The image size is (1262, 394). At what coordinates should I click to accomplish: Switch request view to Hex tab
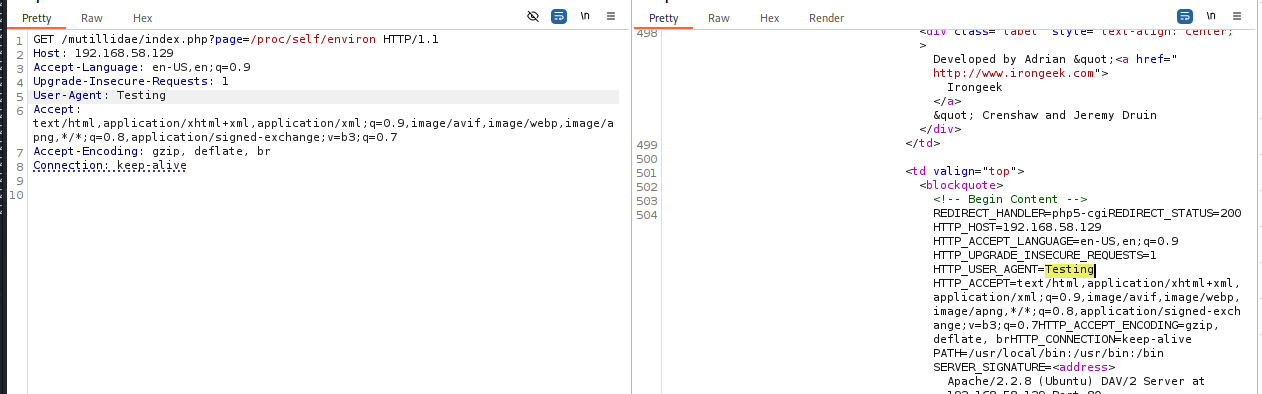click(x=142, y=18)
